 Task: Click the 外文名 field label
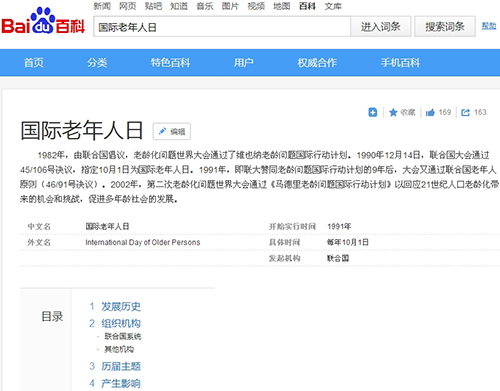pyautogui.click(x=39, y=242)
